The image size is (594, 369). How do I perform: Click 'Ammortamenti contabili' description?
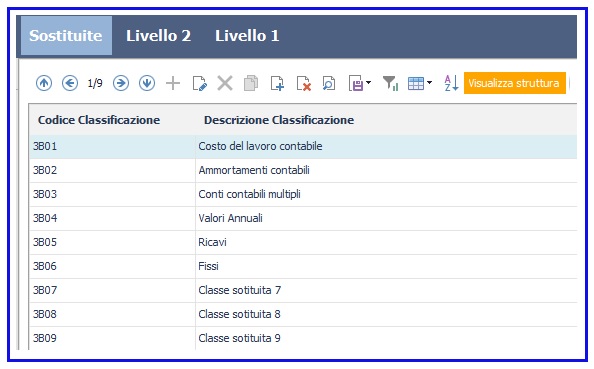coord(254,170)
